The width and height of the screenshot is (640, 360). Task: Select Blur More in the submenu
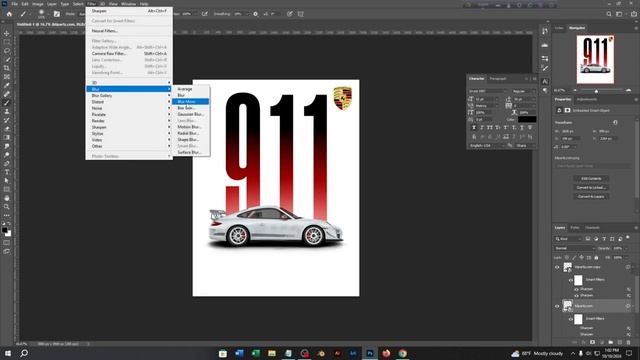[191, 102]
